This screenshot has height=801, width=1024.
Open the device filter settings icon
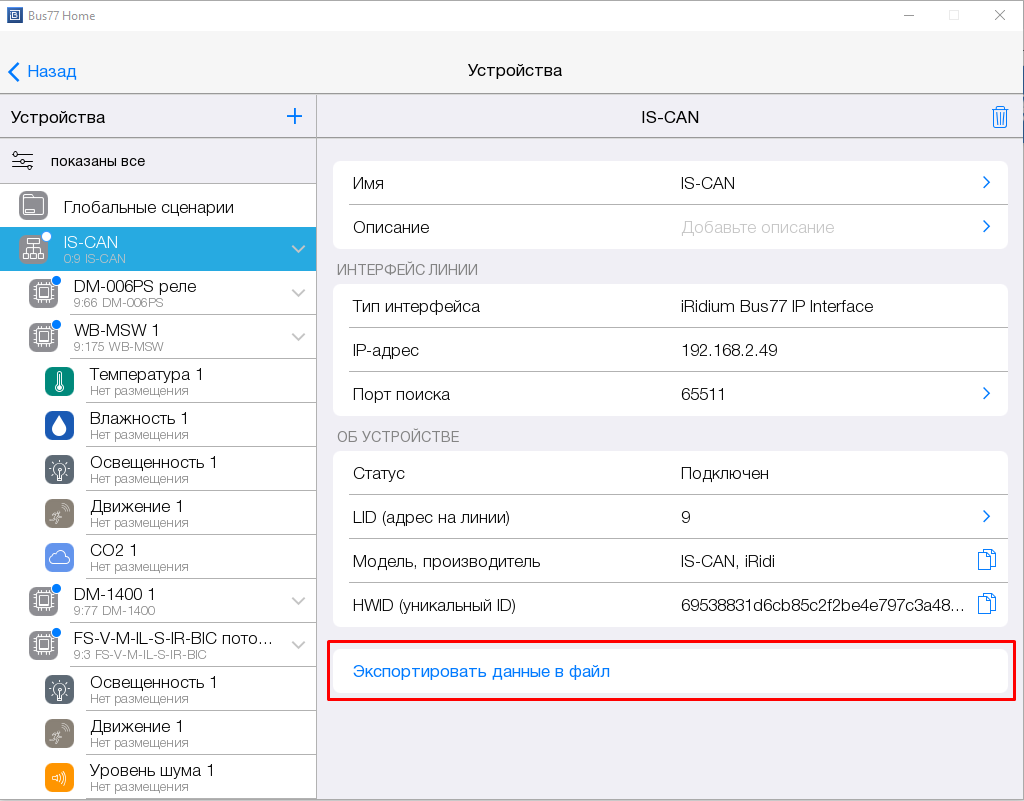pos(23,161)
